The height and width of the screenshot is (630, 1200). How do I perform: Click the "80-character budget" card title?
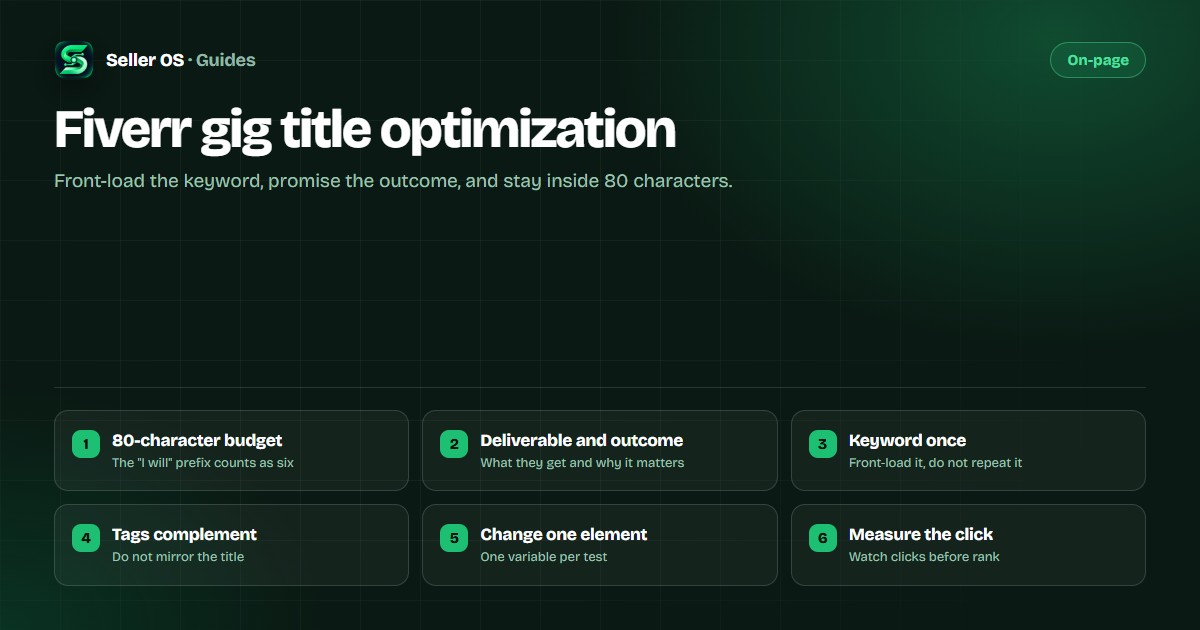[197, 440]
